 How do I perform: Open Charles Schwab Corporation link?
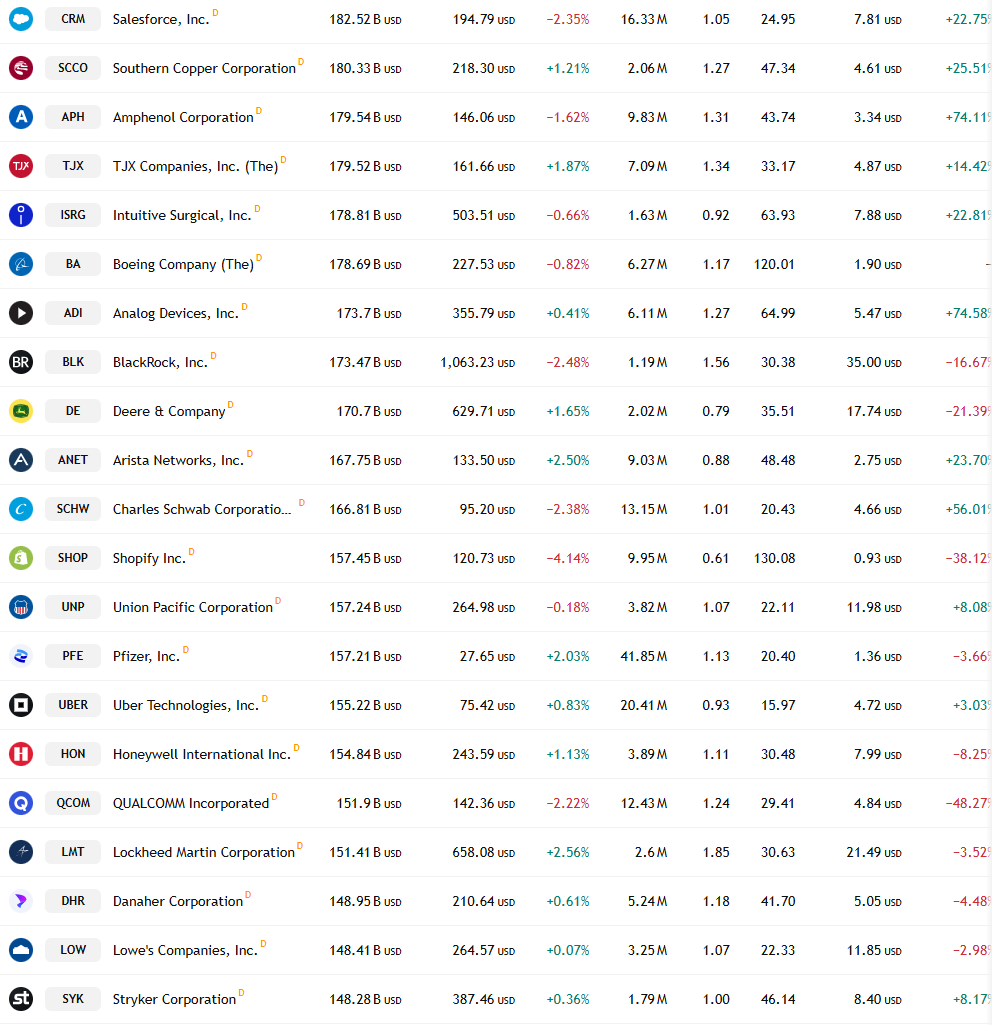[x=202, y=510]
